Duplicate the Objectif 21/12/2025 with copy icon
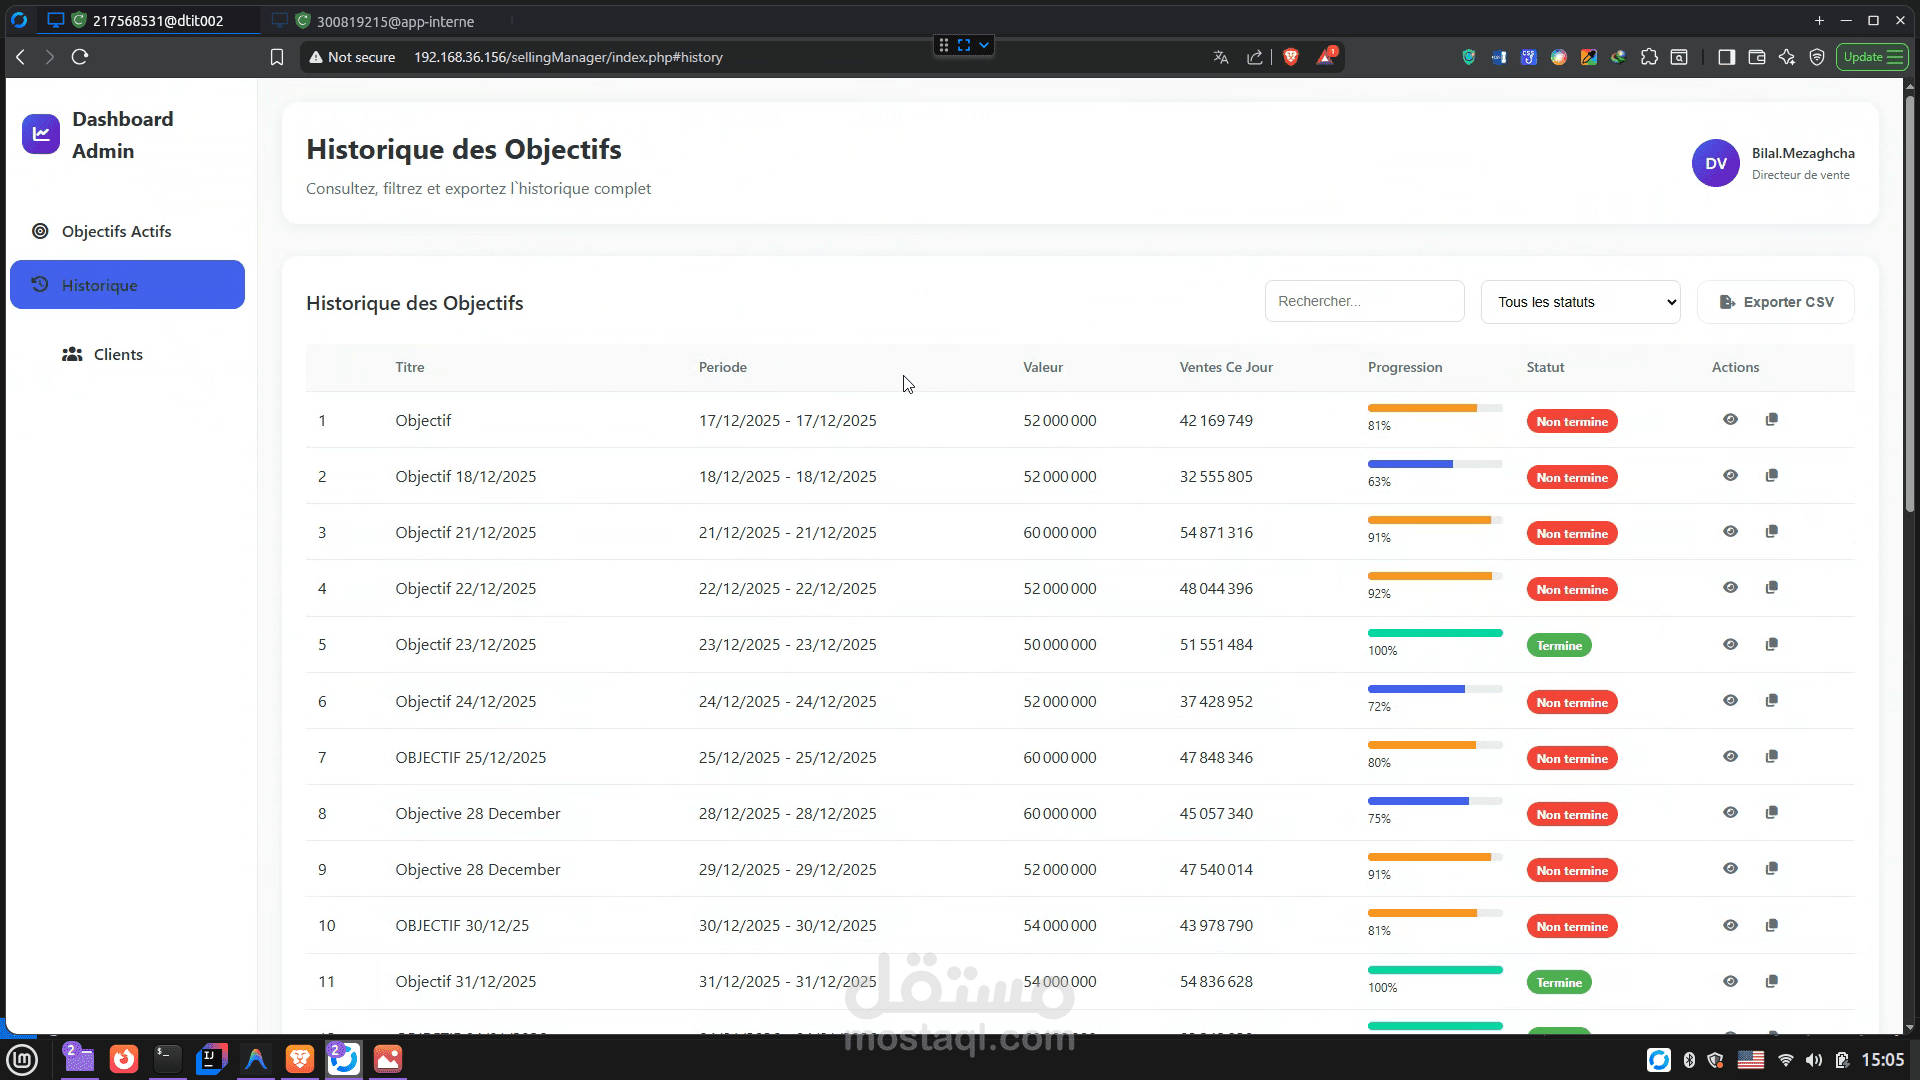The width and height of the screenshot is (1920, 1080). click(x=1771, y=532)
